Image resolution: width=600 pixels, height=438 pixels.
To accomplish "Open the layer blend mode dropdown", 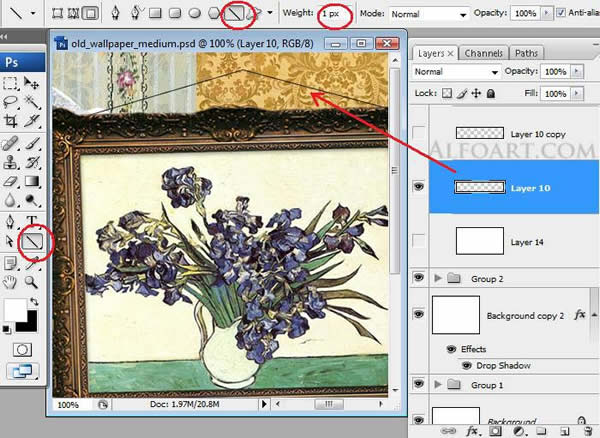I will click(456, 72).
